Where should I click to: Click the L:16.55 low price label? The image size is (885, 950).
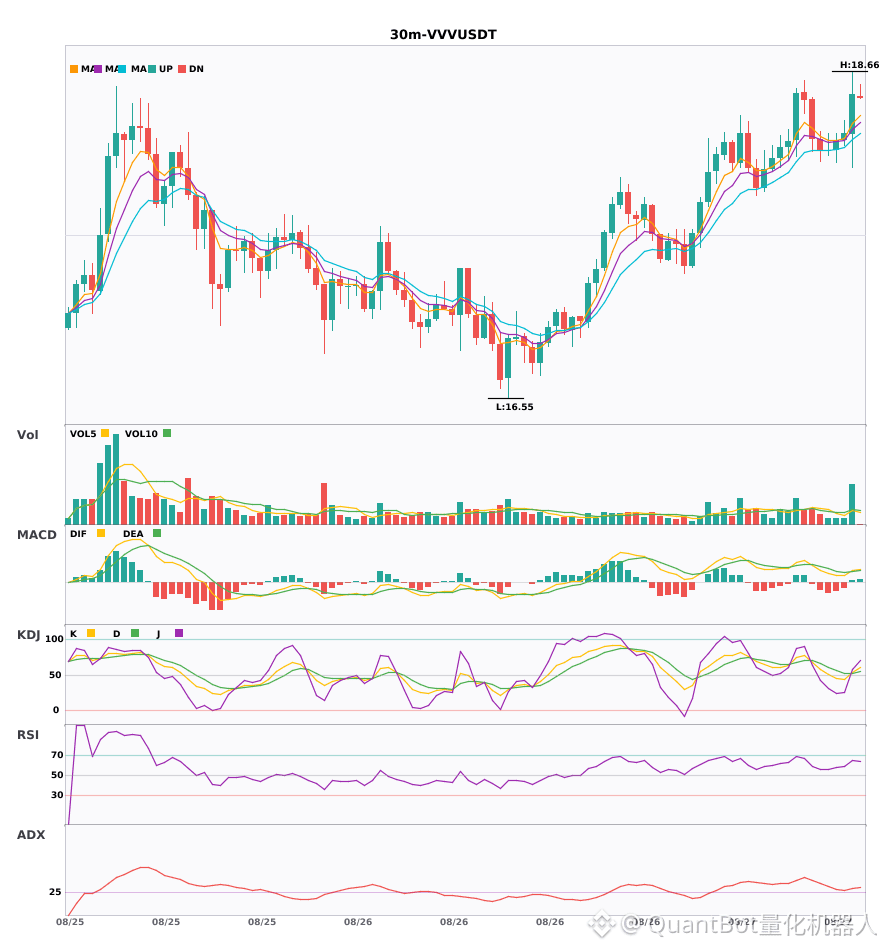[x=514, y=407]
